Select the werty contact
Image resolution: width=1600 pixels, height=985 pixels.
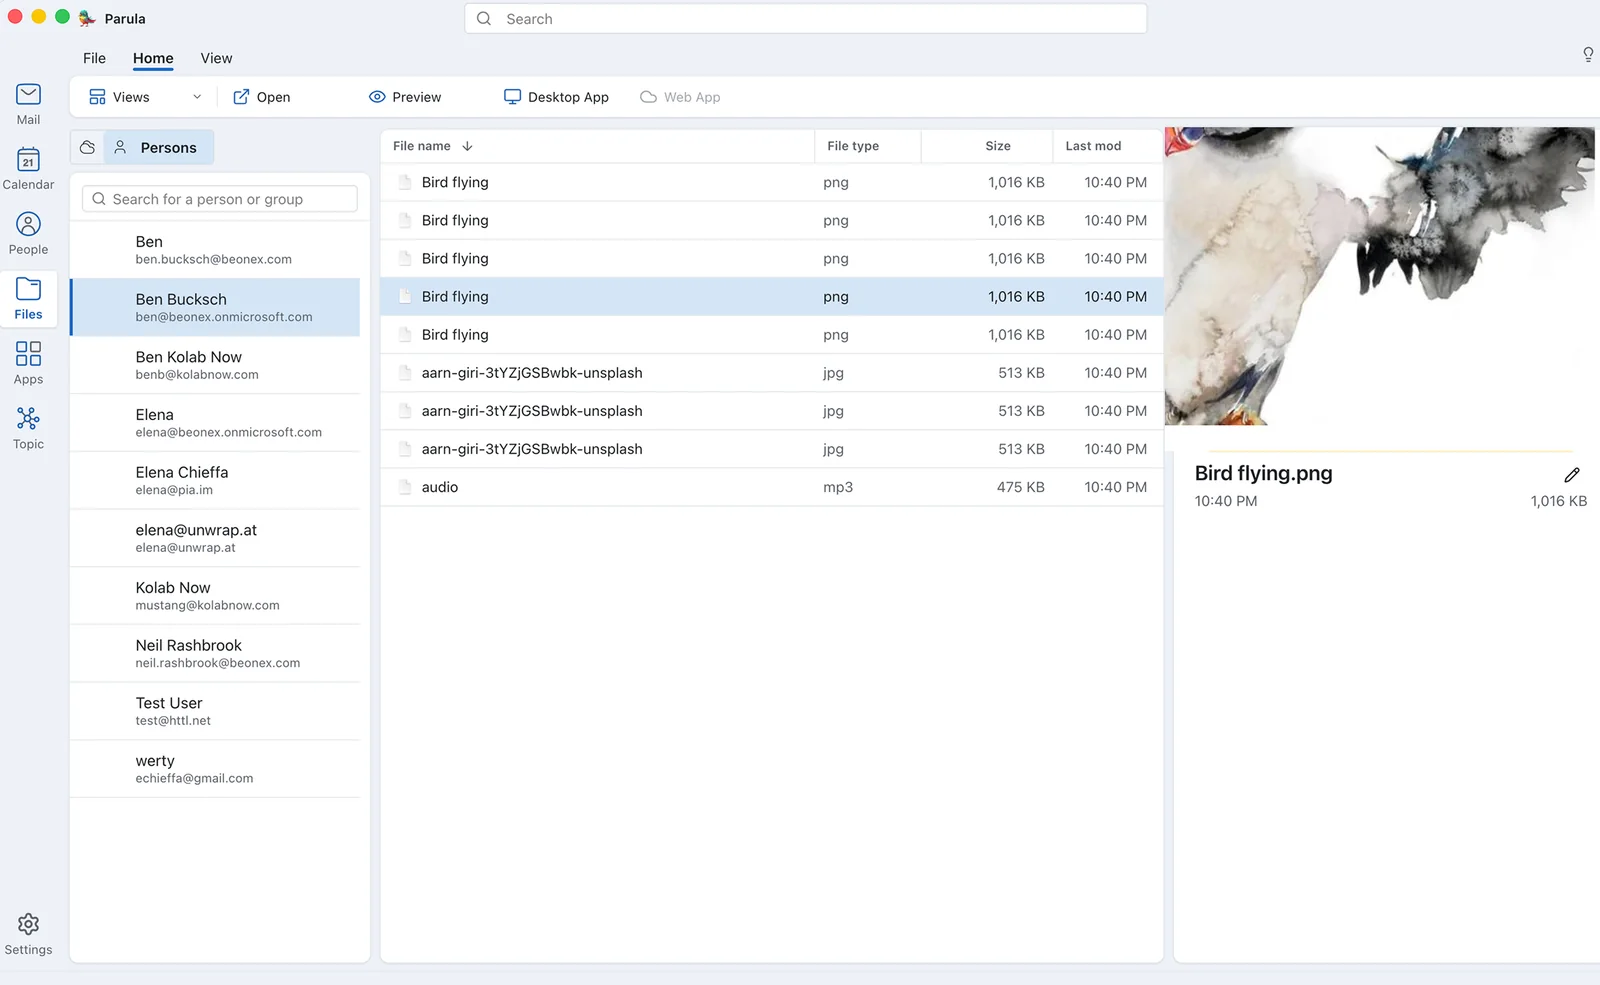coord(215,769)
